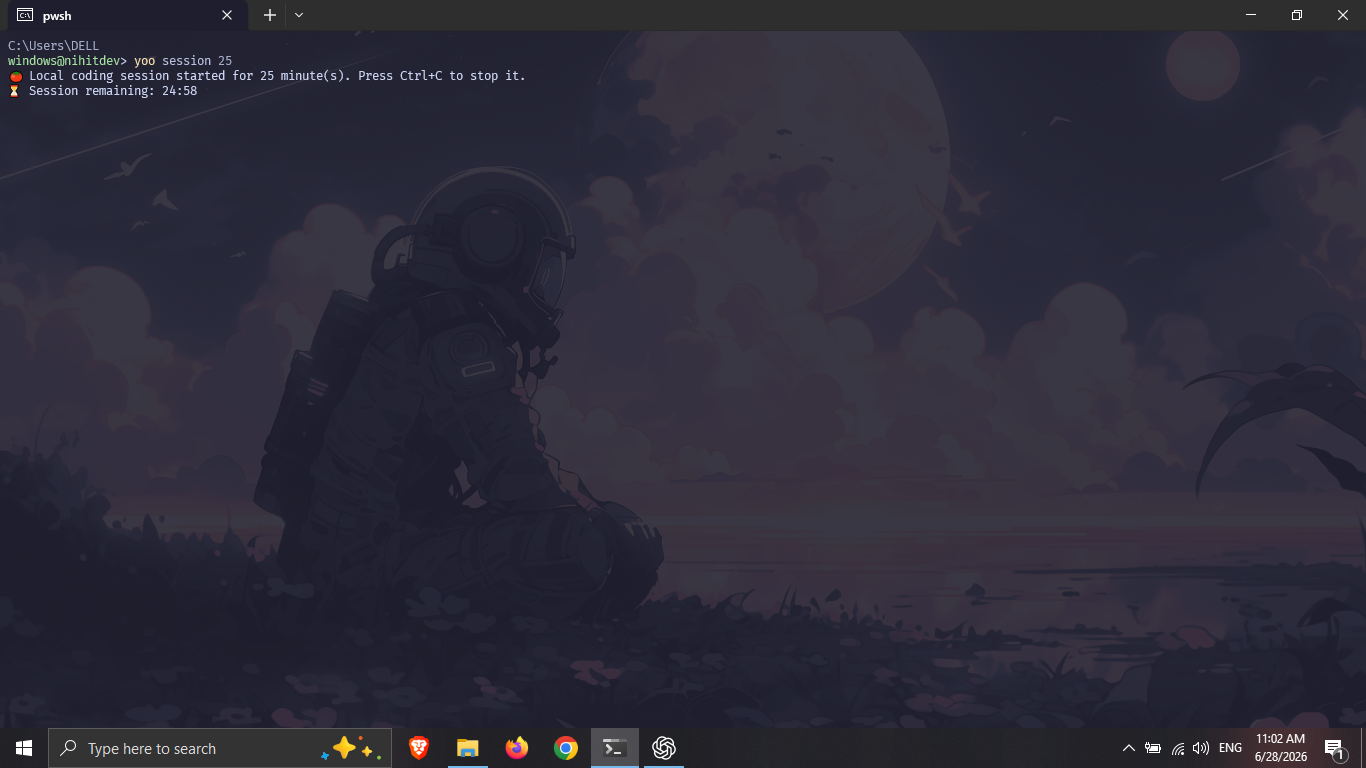Open the clock showing 11:02 AM
The image size is (1366, 768).
[x=1280, y=748]
